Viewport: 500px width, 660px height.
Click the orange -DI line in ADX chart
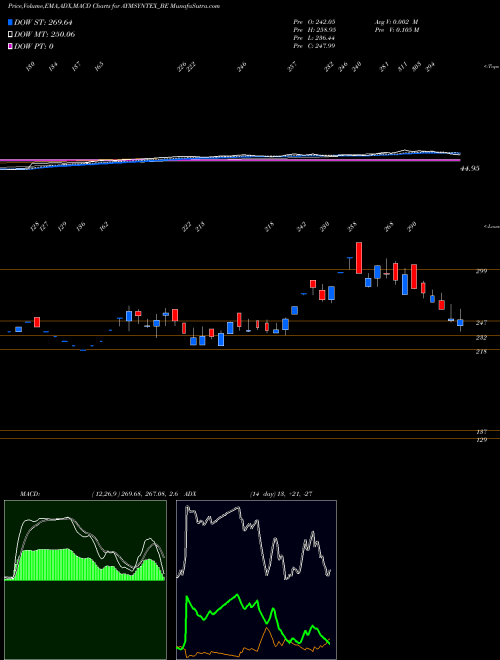click(267, 628)
